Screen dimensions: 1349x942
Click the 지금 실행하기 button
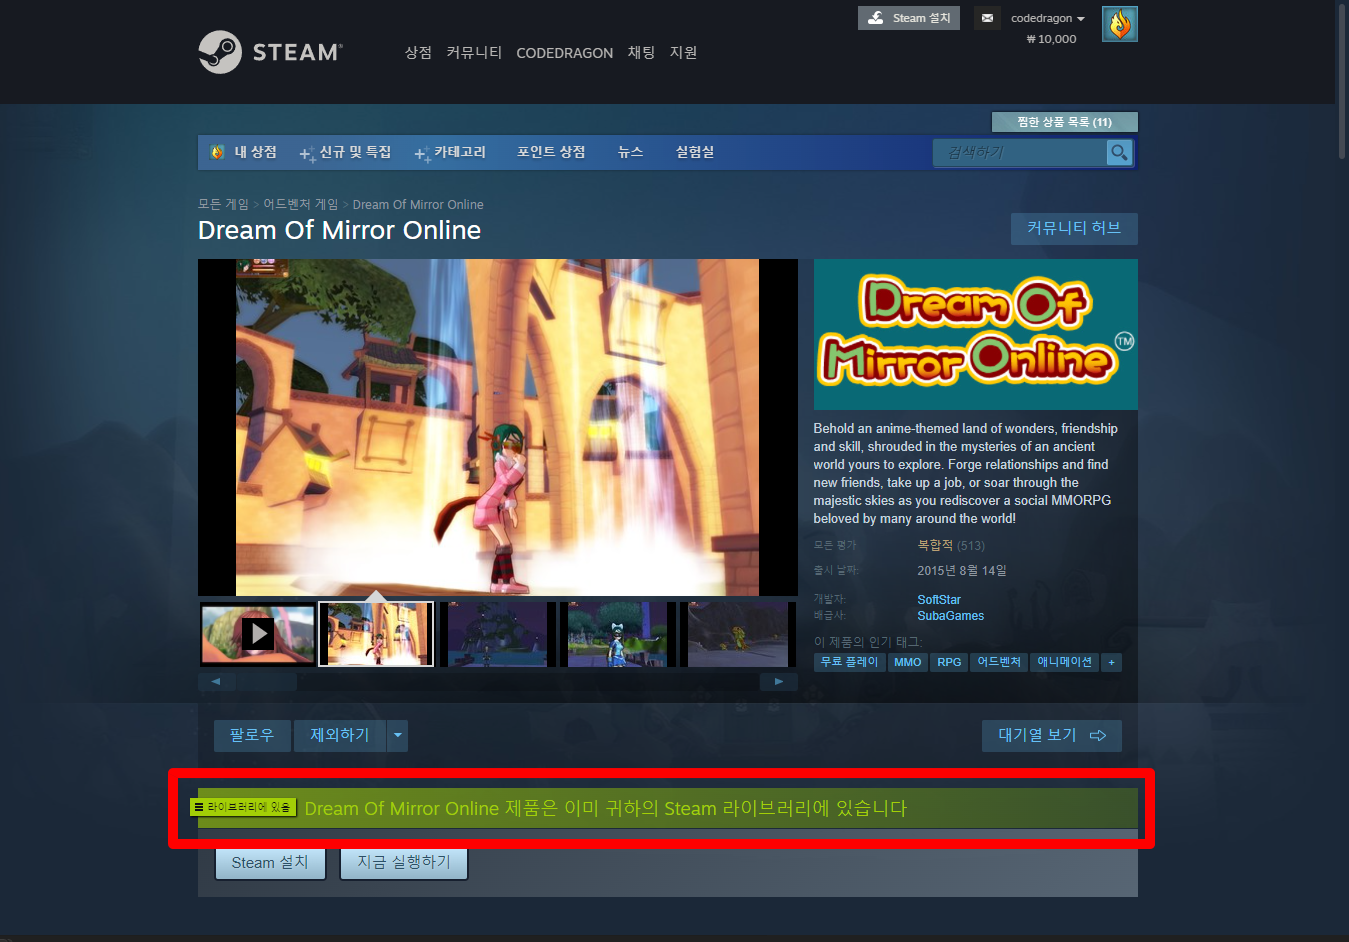(404, 863)
